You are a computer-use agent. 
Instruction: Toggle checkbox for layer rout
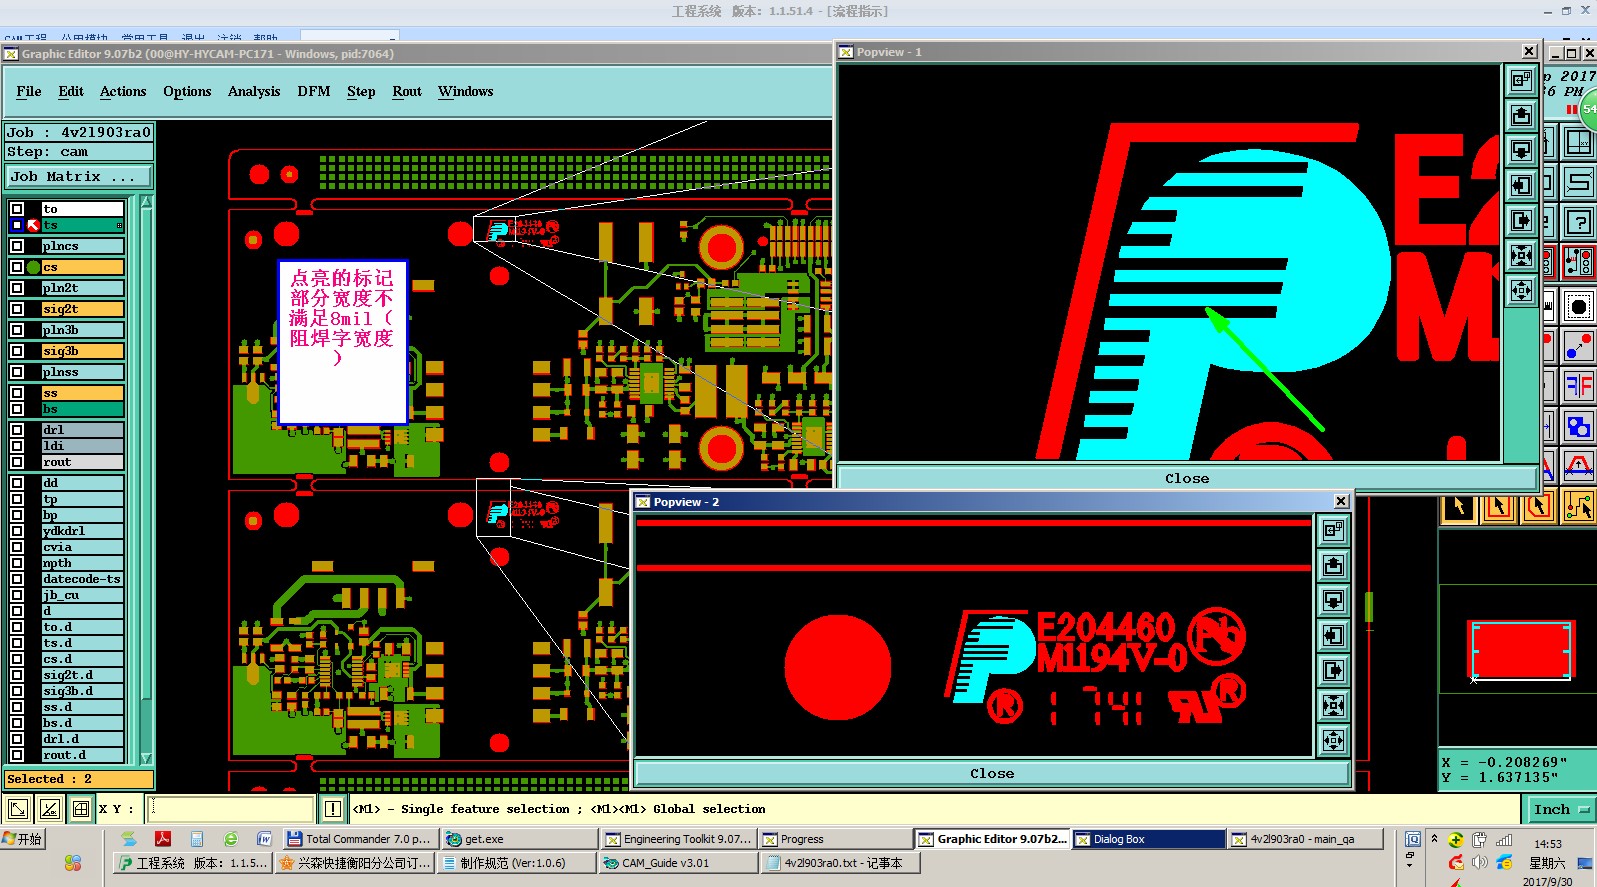(x=17, y=462)
